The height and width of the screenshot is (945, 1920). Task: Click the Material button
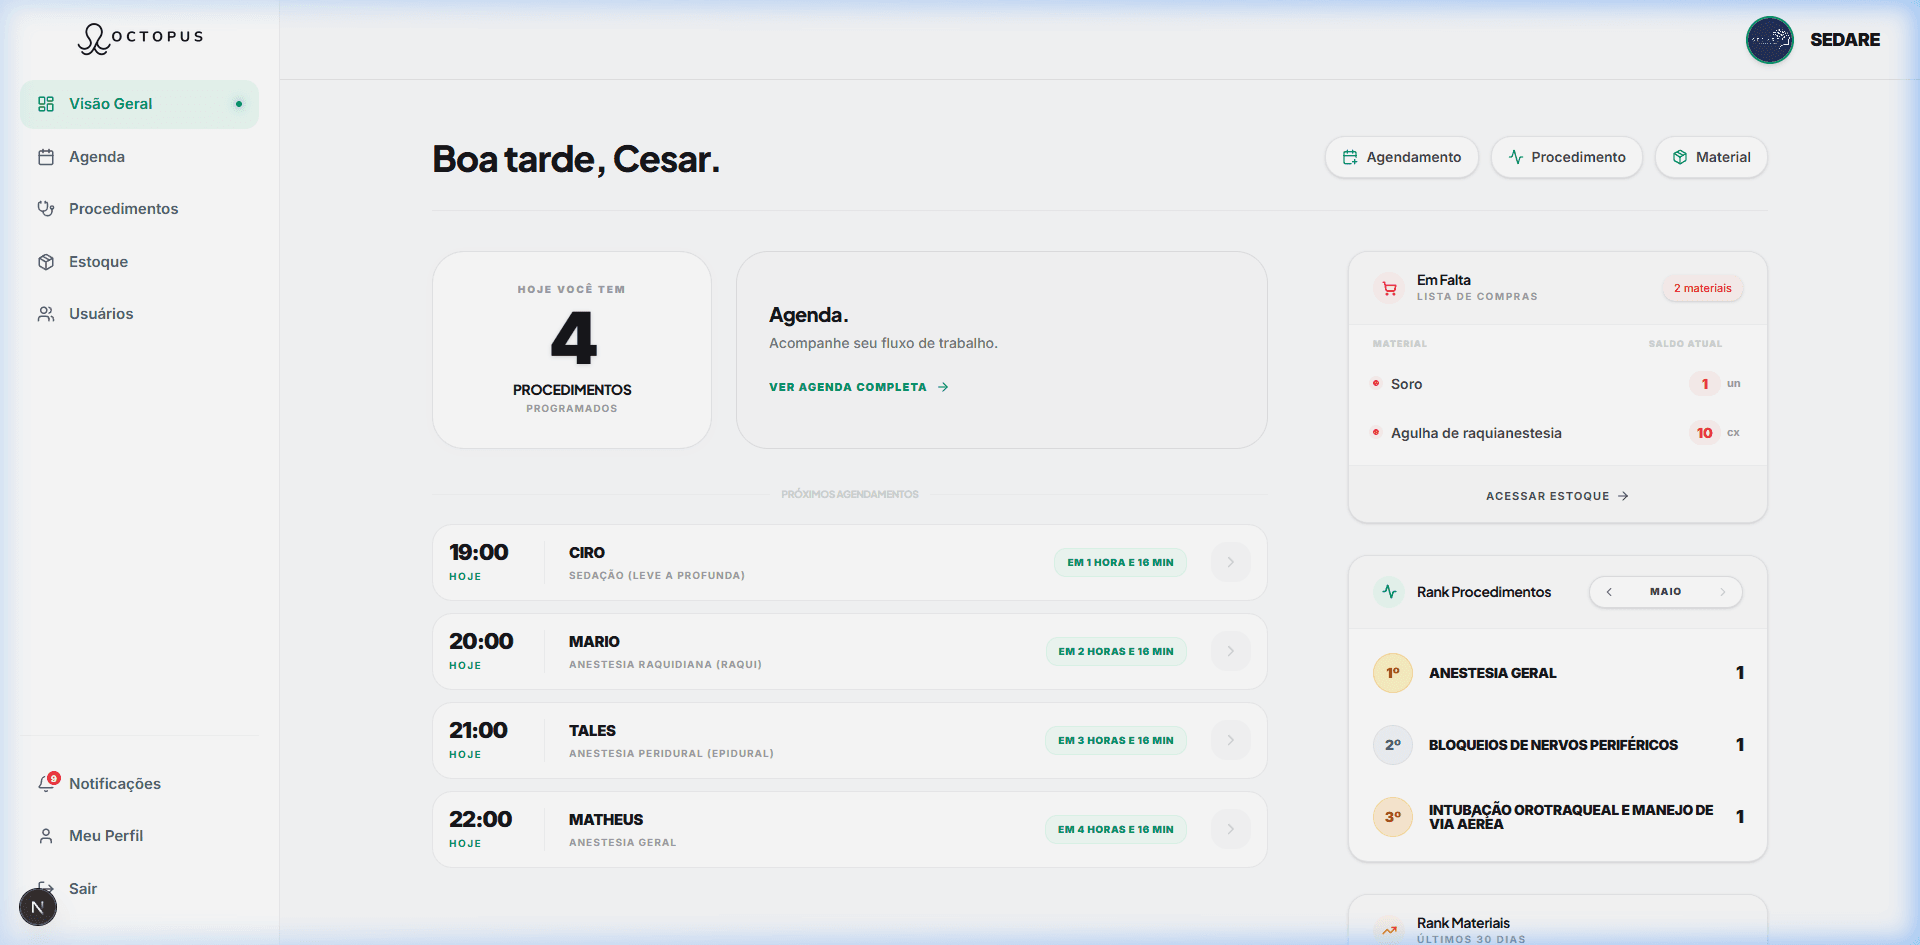(1711, 157)
